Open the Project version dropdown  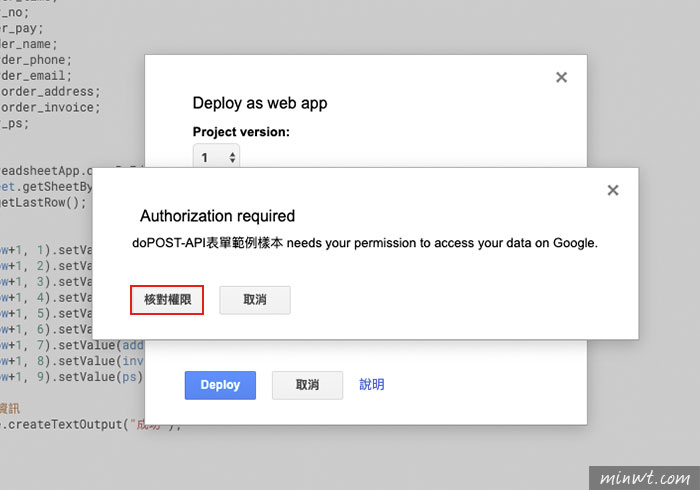coord(216,157)
